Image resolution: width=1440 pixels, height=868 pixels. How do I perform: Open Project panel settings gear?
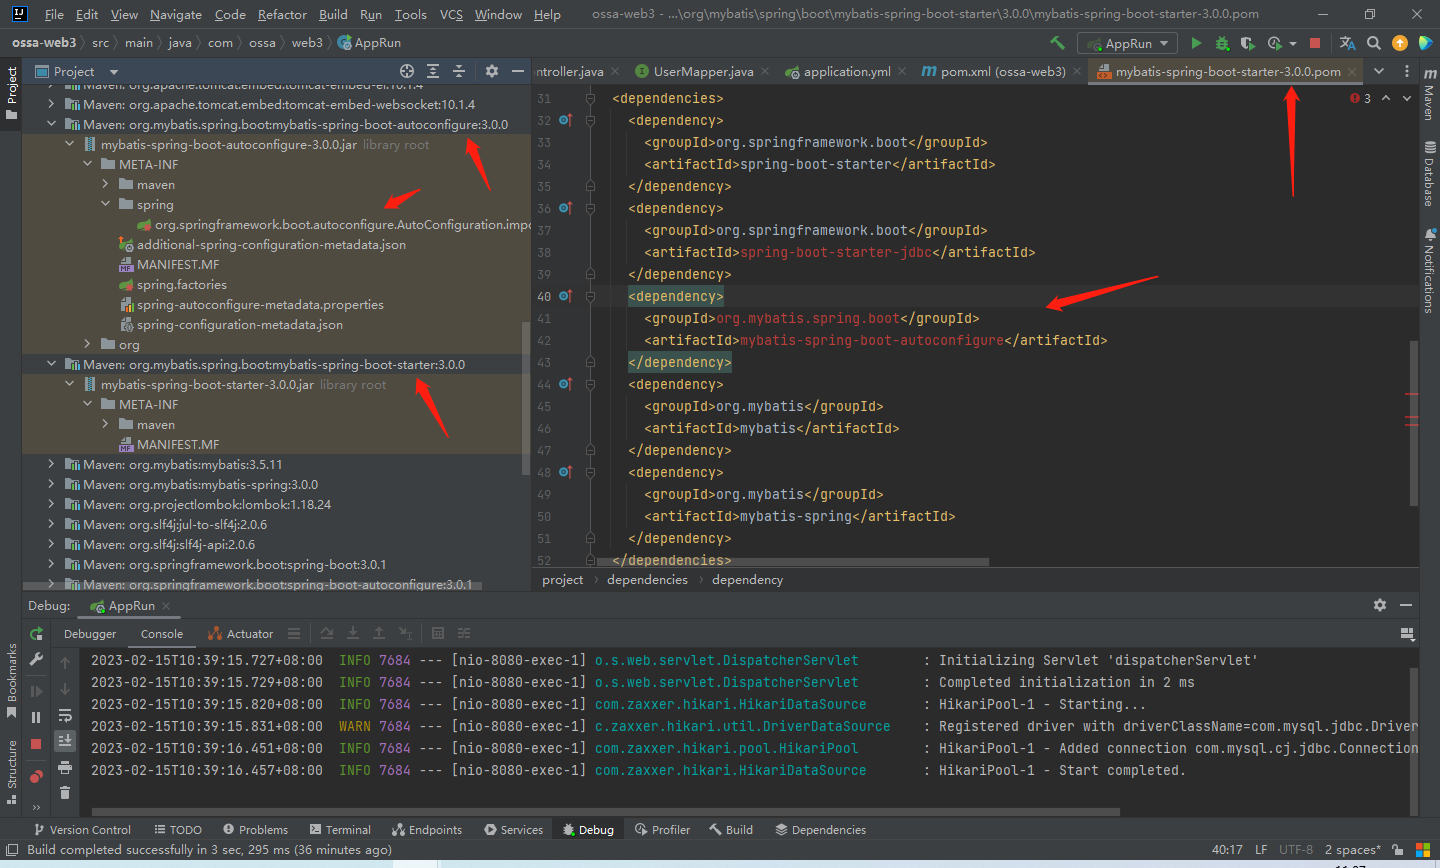coord(491,71)
